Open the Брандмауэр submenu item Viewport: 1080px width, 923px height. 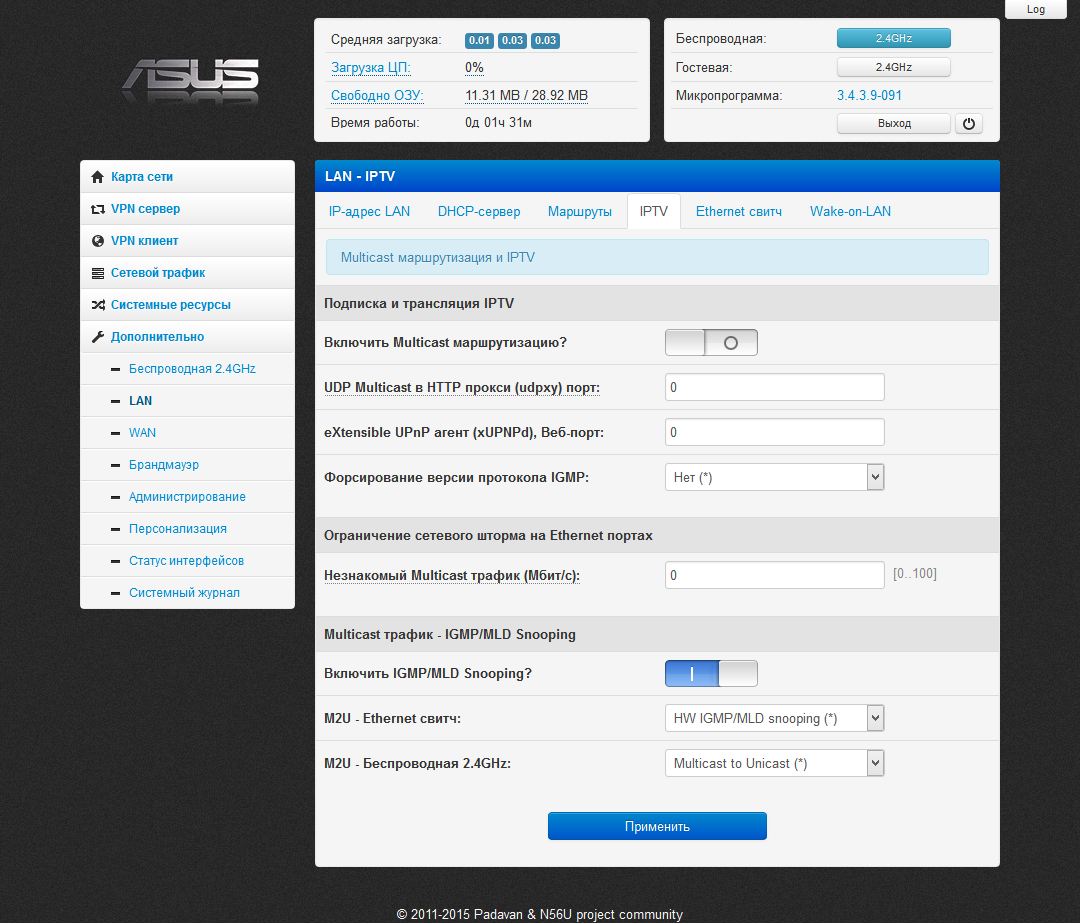pyautogui.click(x=187, y=465)
